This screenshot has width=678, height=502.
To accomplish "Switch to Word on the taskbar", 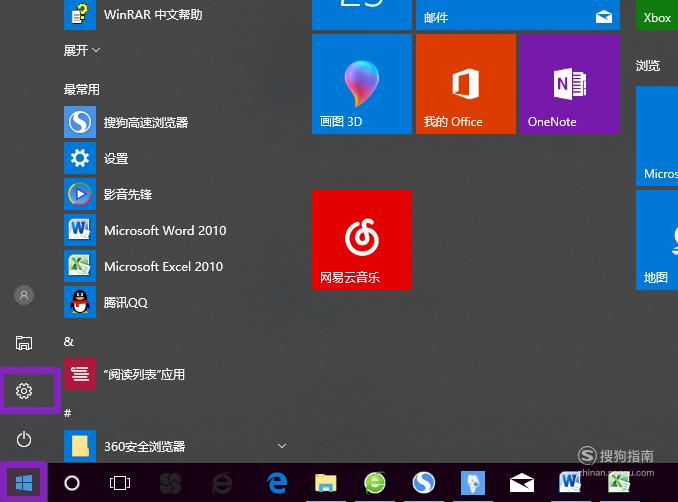I will (570, 483).
